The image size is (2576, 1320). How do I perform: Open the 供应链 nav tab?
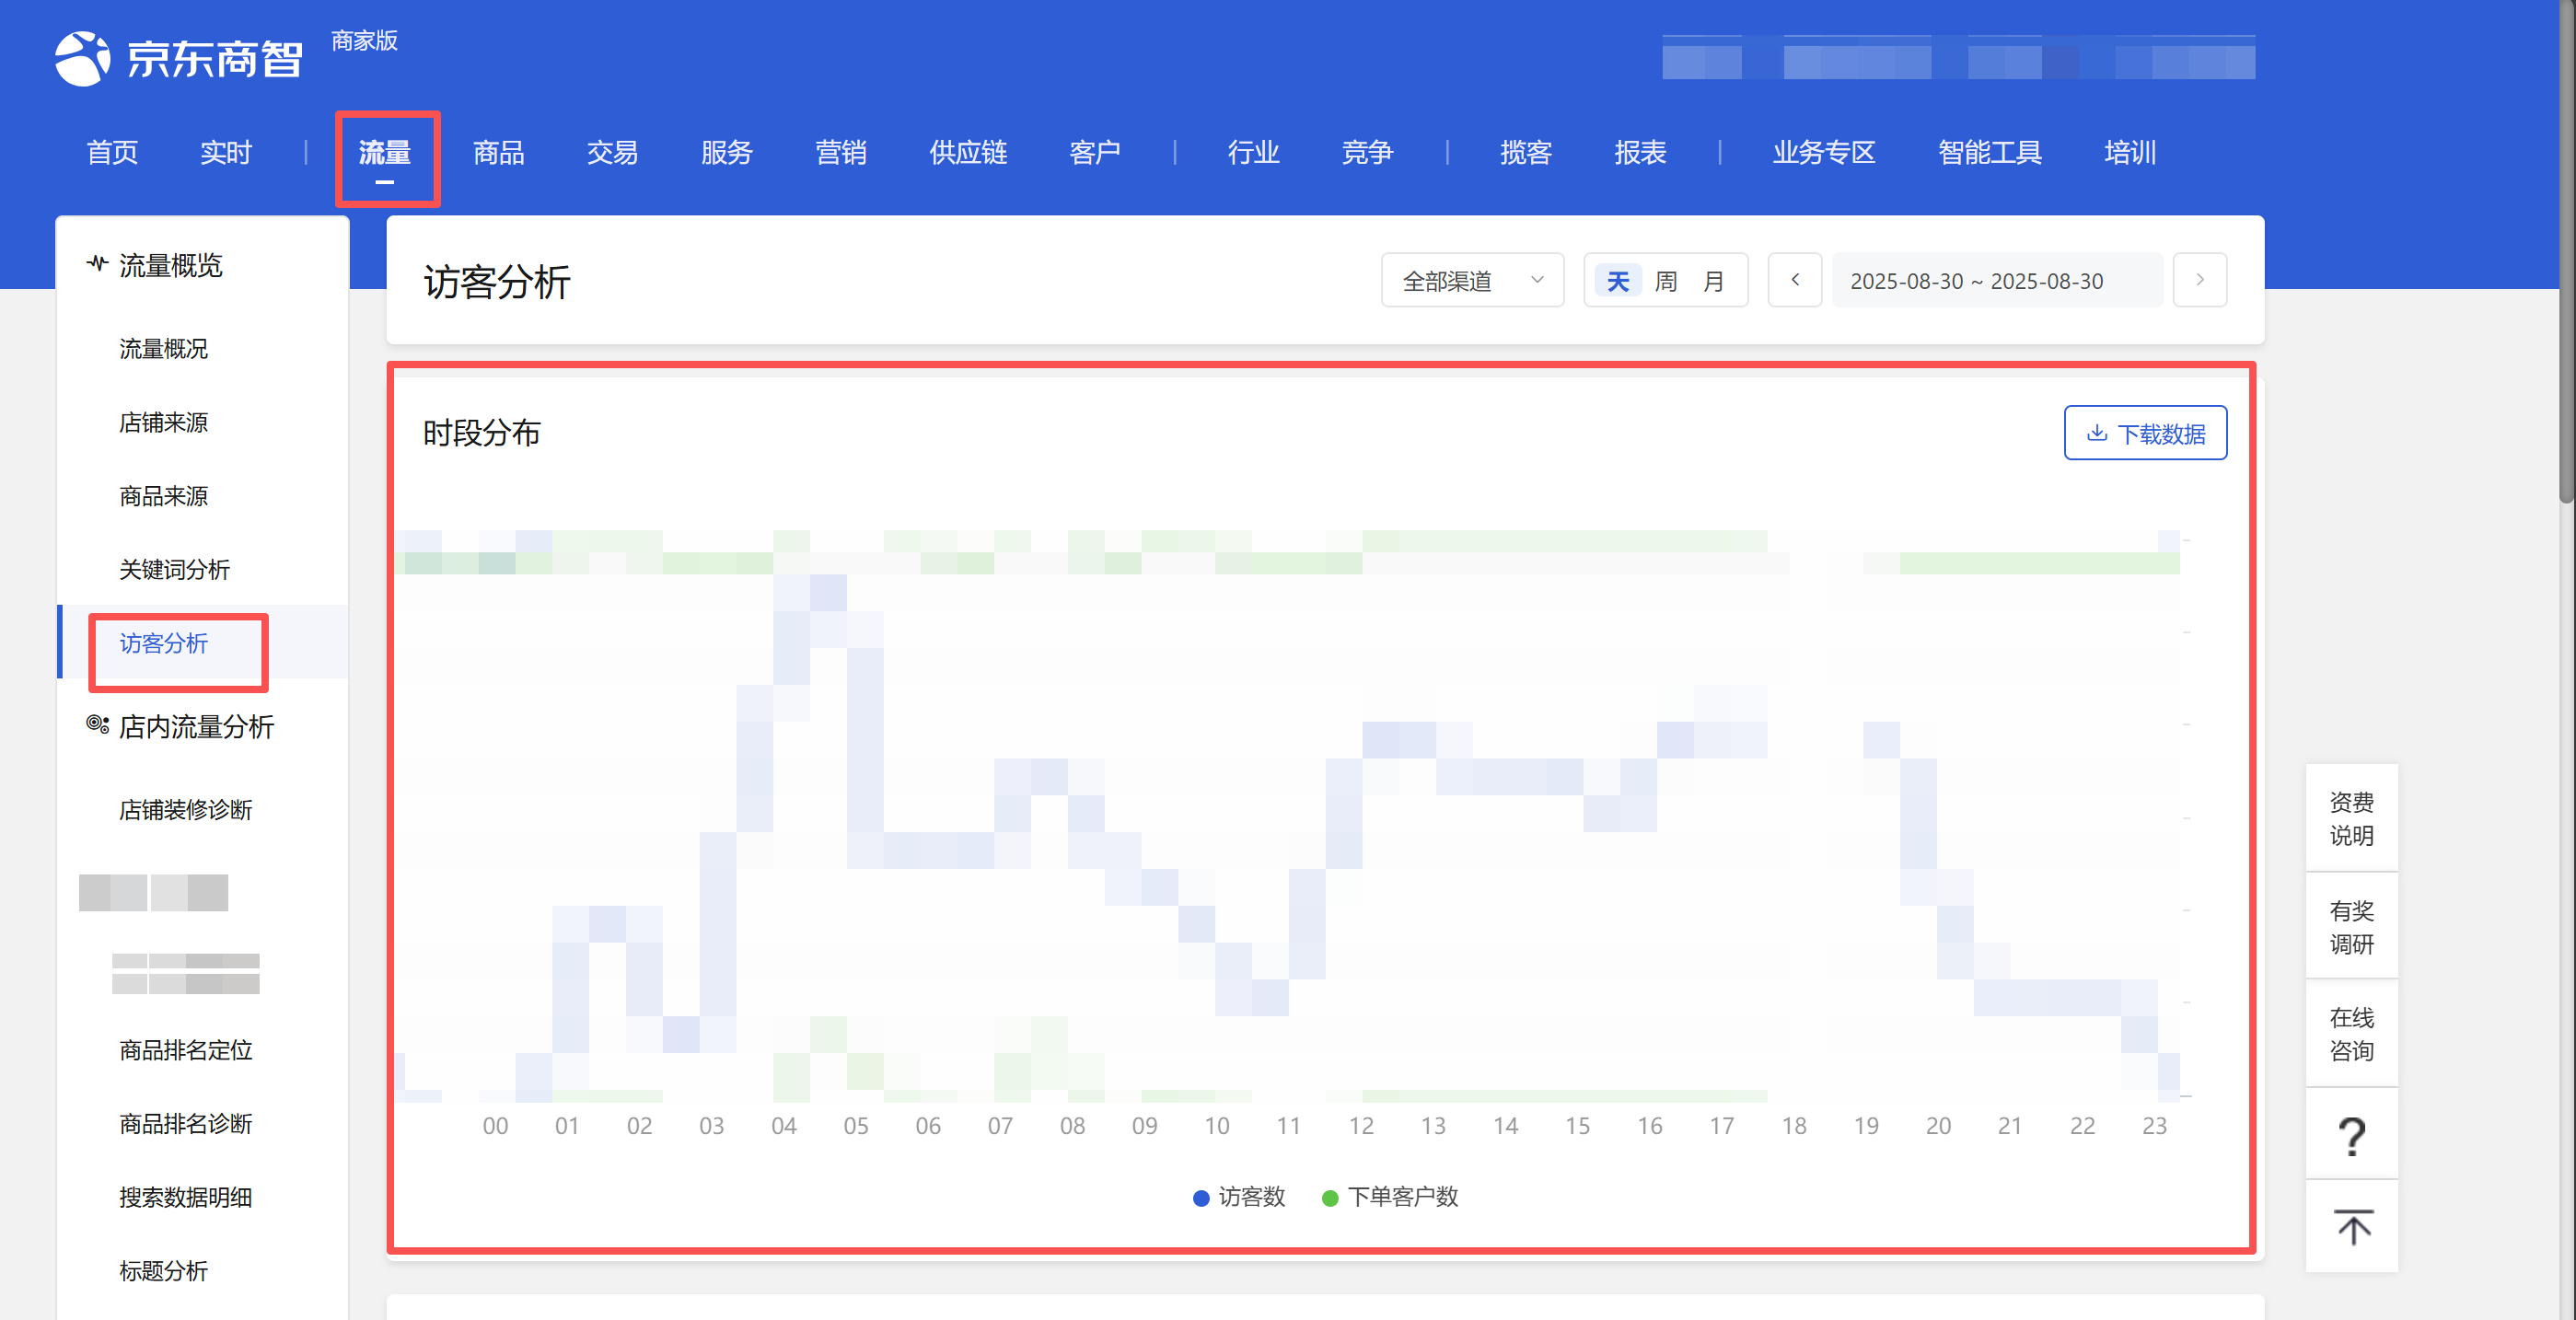pyautogui.click(x=968, y=153)
